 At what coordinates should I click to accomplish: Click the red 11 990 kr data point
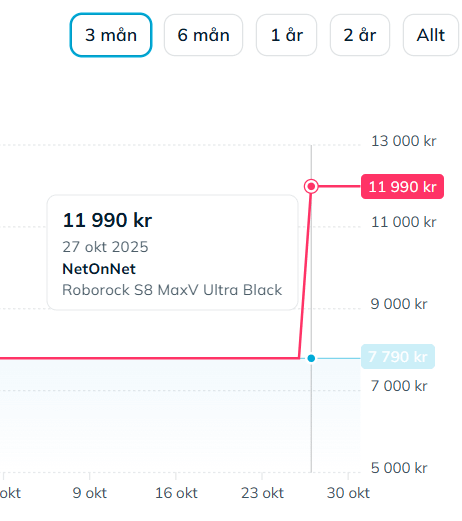point(311,186)
